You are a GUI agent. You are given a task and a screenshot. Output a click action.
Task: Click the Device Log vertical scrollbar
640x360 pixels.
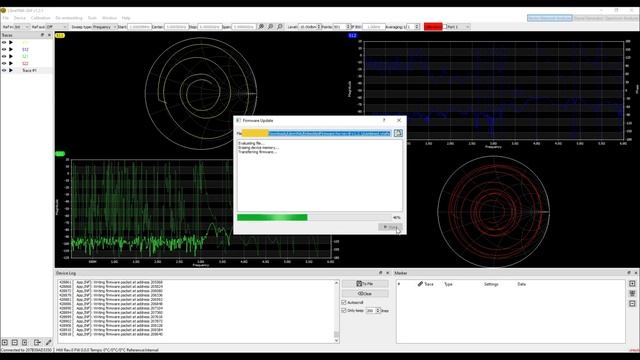337,311
